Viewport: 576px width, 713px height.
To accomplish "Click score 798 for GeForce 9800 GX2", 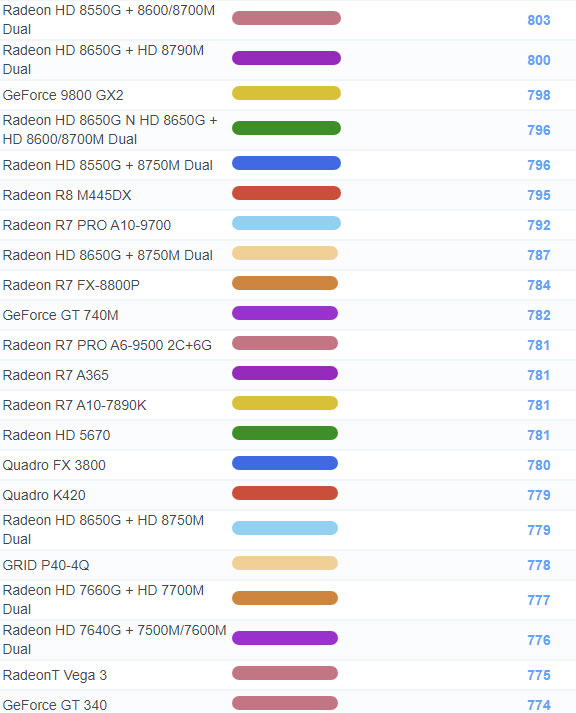I will pos(539,95).
